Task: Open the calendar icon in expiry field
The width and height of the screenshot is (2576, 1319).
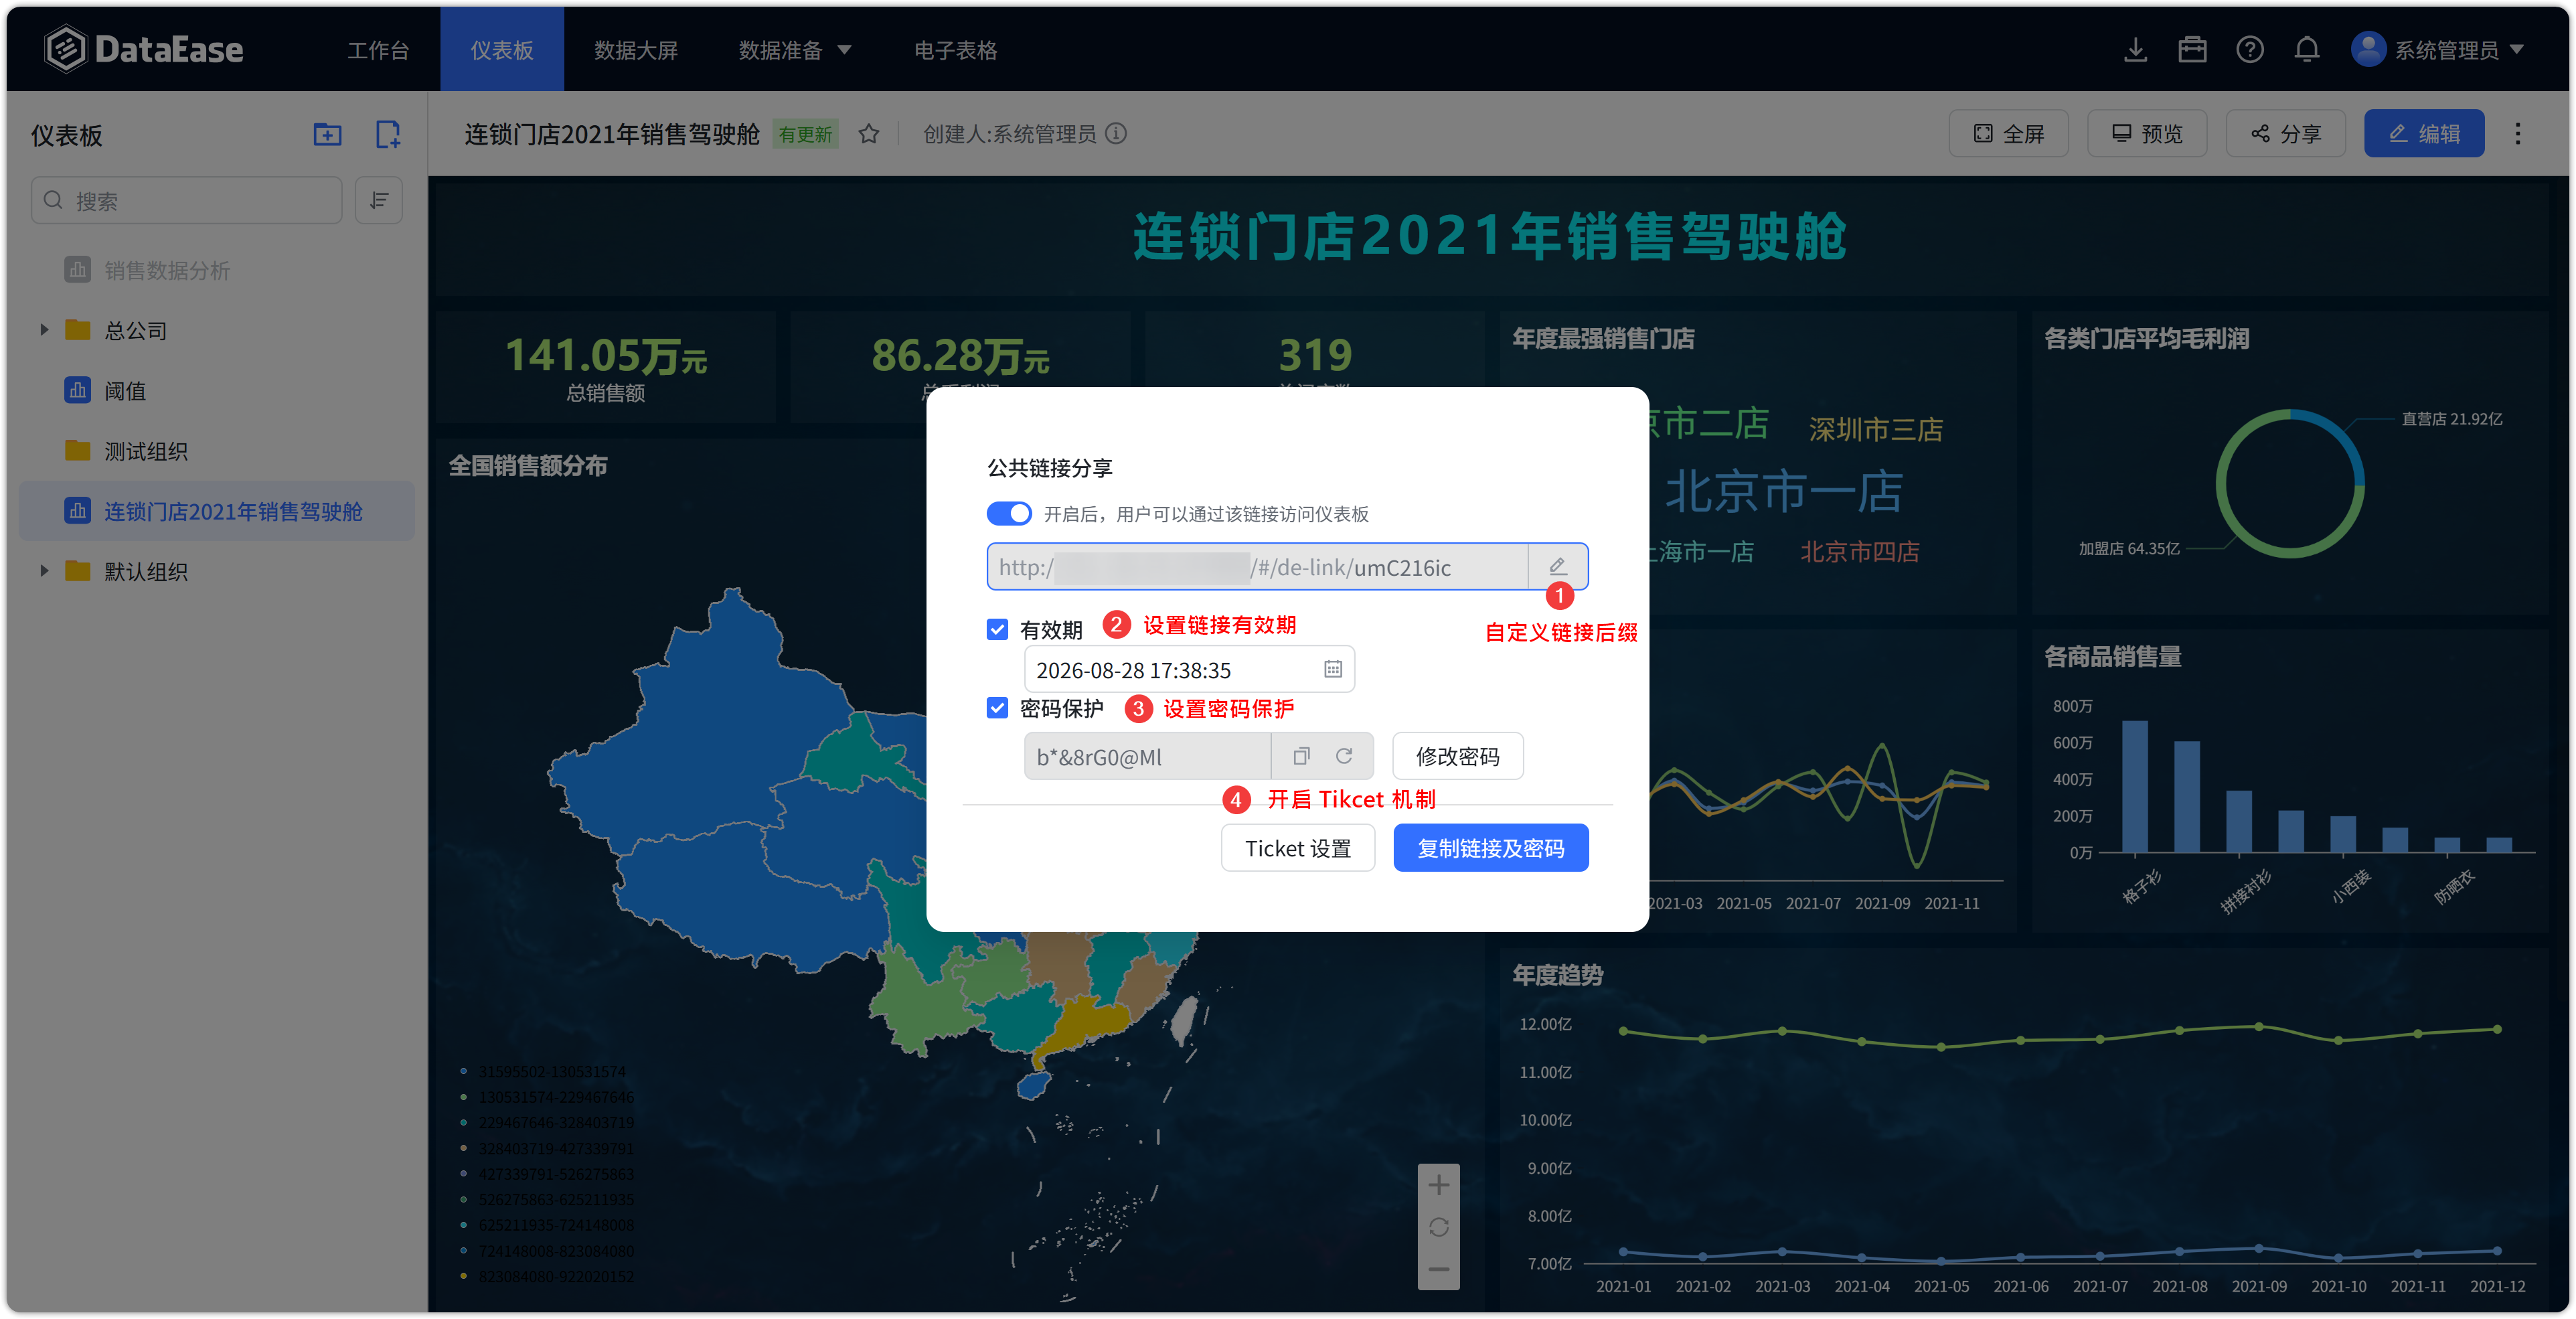Action: [1333, 670]
